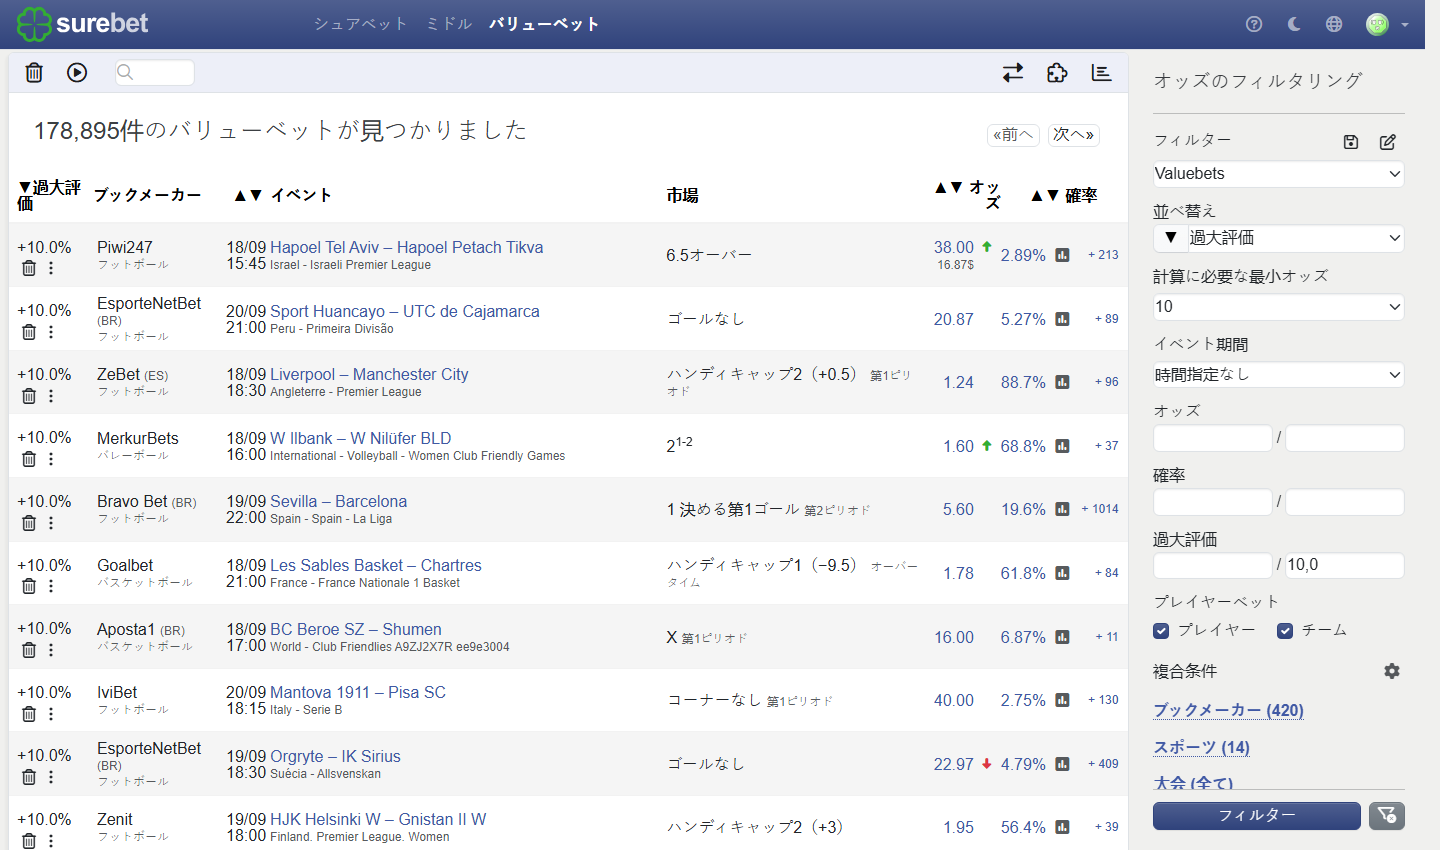Open the user avatar menu
Image resolution: width=1440 pixels, height=850 pixels.
1387,24
